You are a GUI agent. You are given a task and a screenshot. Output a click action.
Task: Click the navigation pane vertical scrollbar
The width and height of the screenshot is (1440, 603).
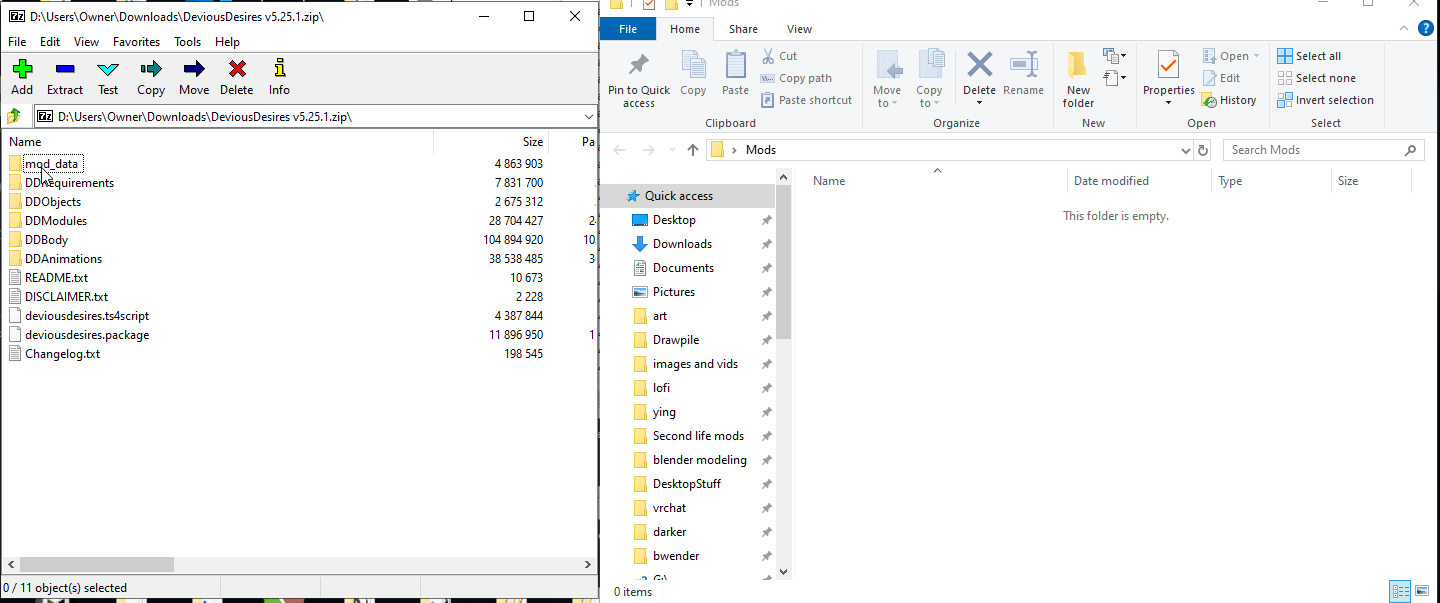(x=783, y=264)
